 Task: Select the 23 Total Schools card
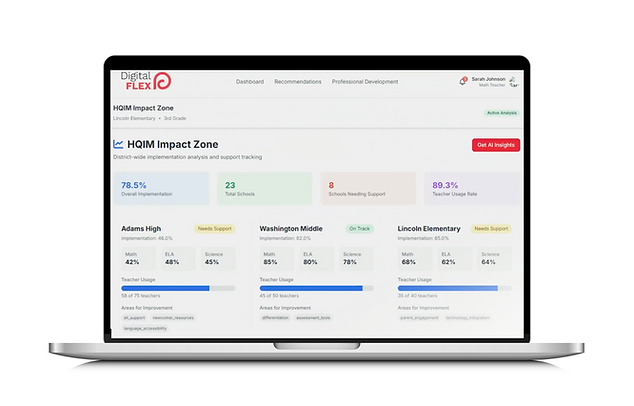tap(264, 188)
